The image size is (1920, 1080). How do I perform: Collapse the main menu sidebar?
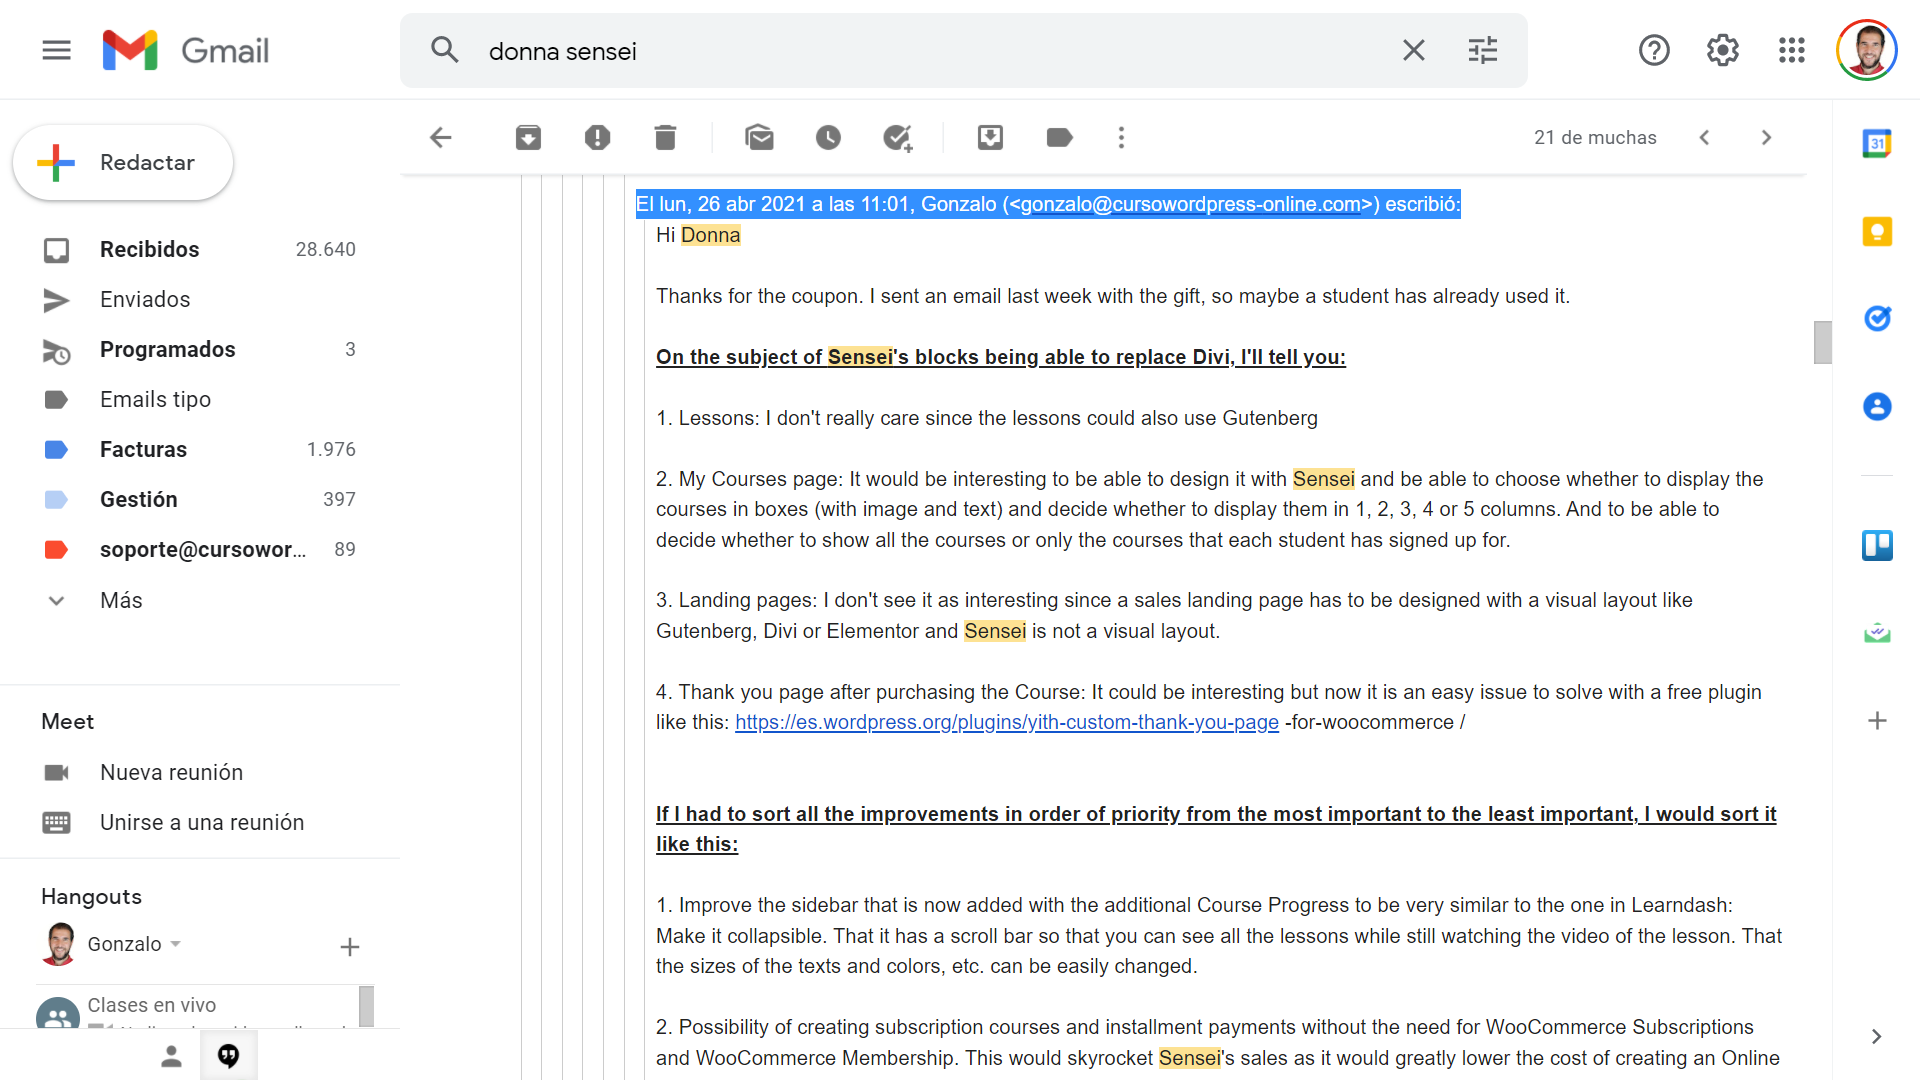[57, 50]
